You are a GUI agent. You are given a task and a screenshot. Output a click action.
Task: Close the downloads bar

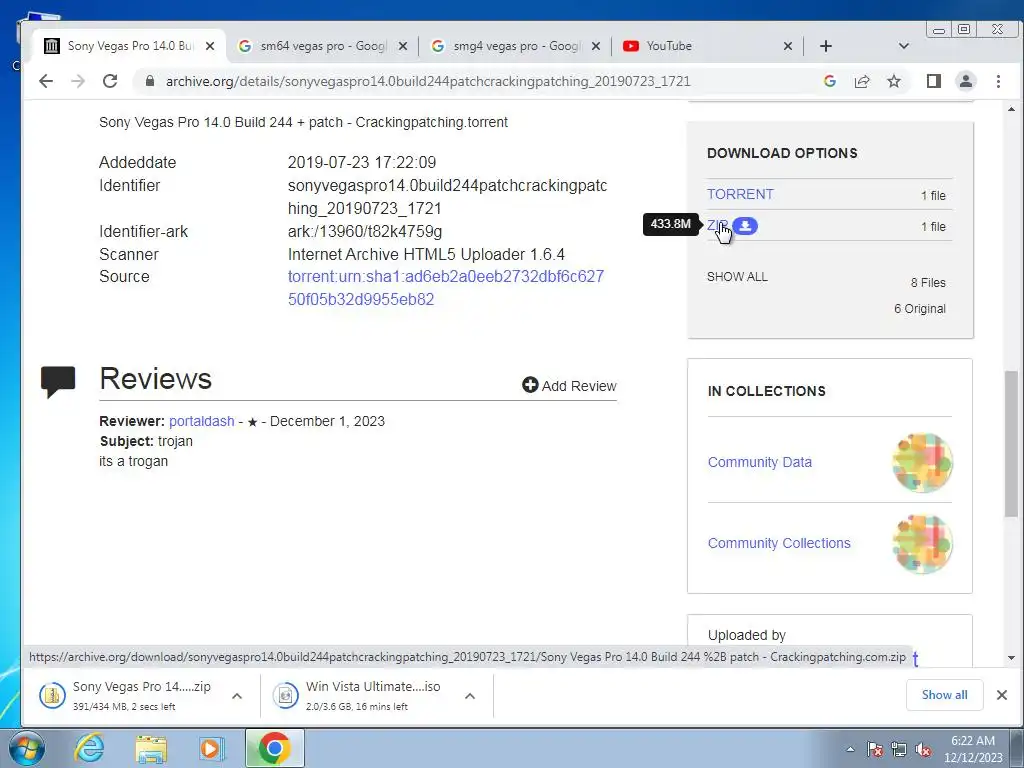point(1002,695)
